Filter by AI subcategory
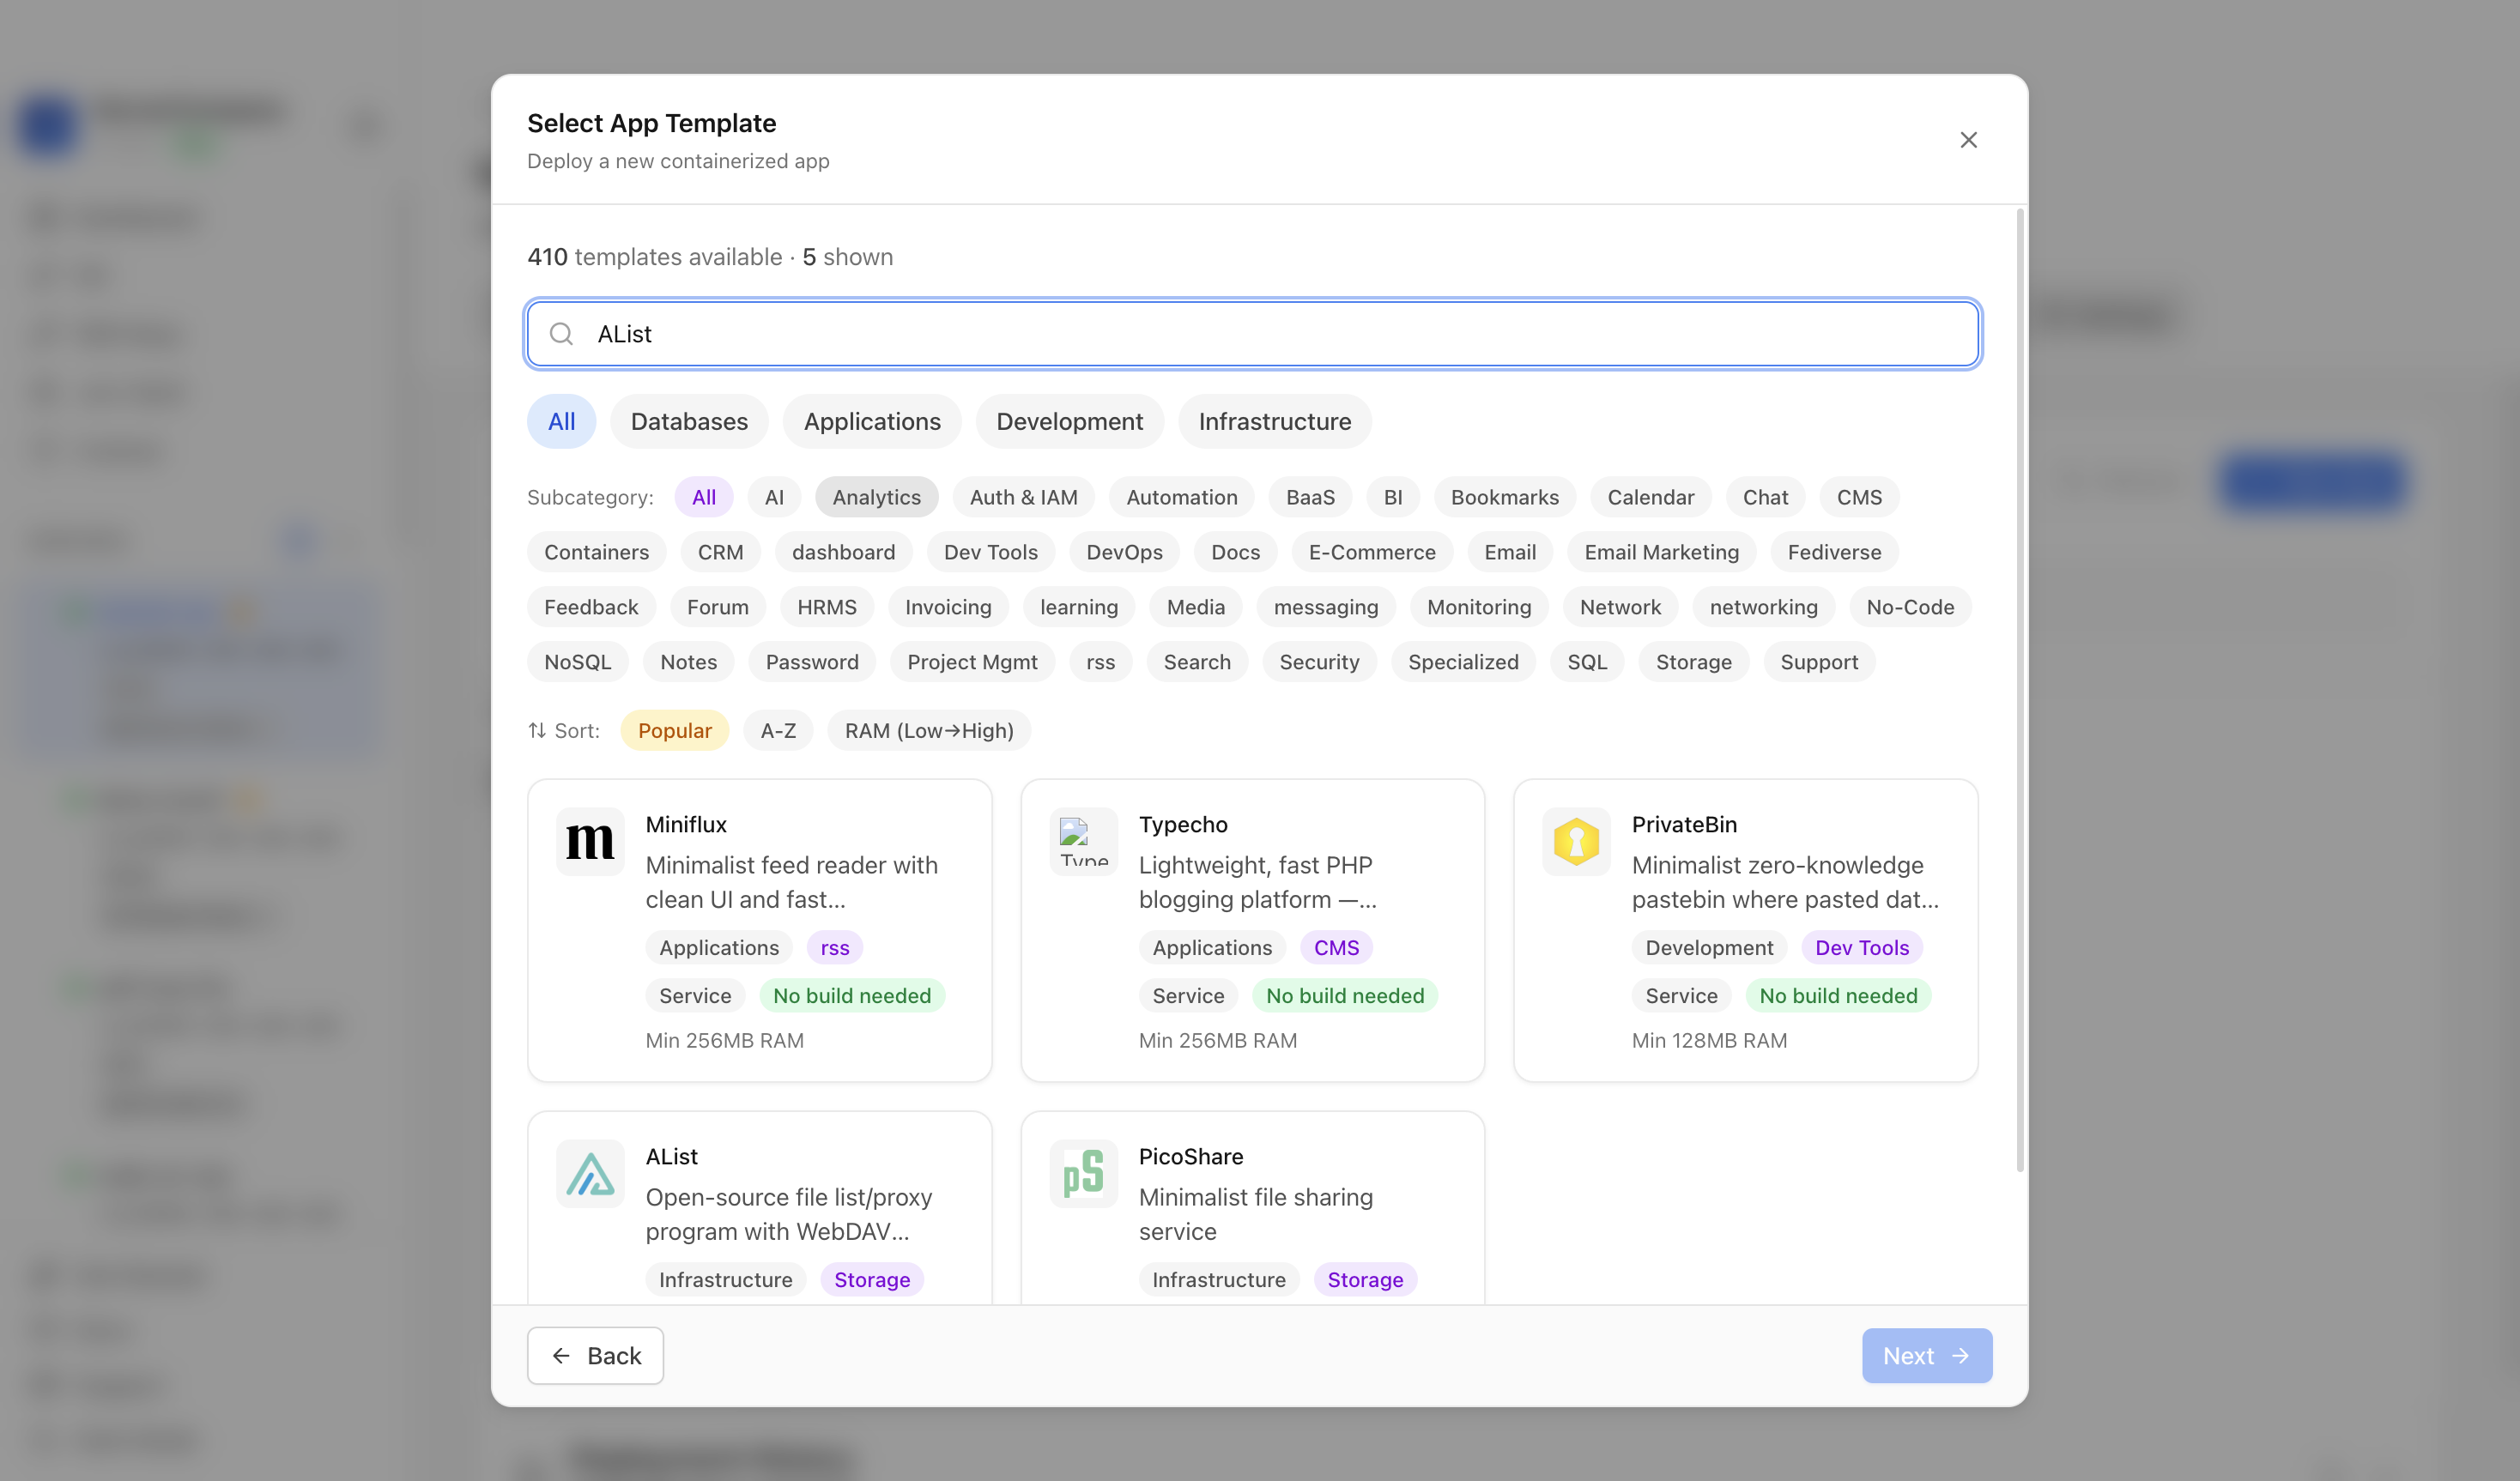Screen dimensions: 2520x1481 point(774,497)
